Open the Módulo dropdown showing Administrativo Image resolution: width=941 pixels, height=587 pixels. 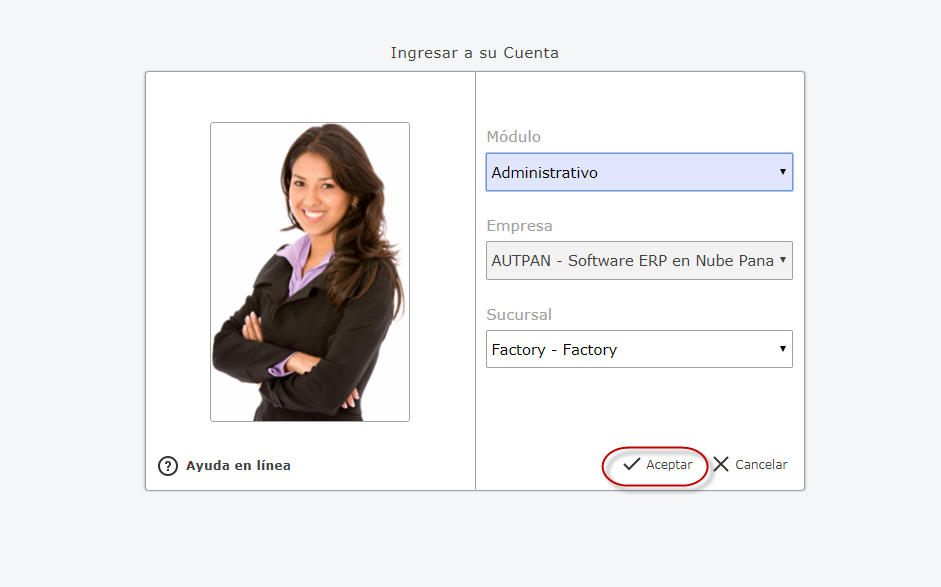(639, 172)
